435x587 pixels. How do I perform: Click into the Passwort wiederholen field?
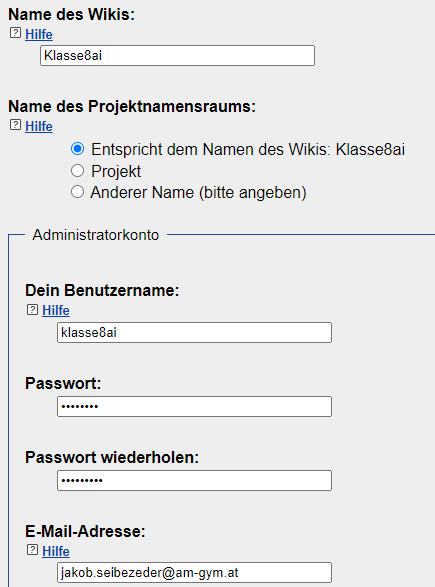194,480
